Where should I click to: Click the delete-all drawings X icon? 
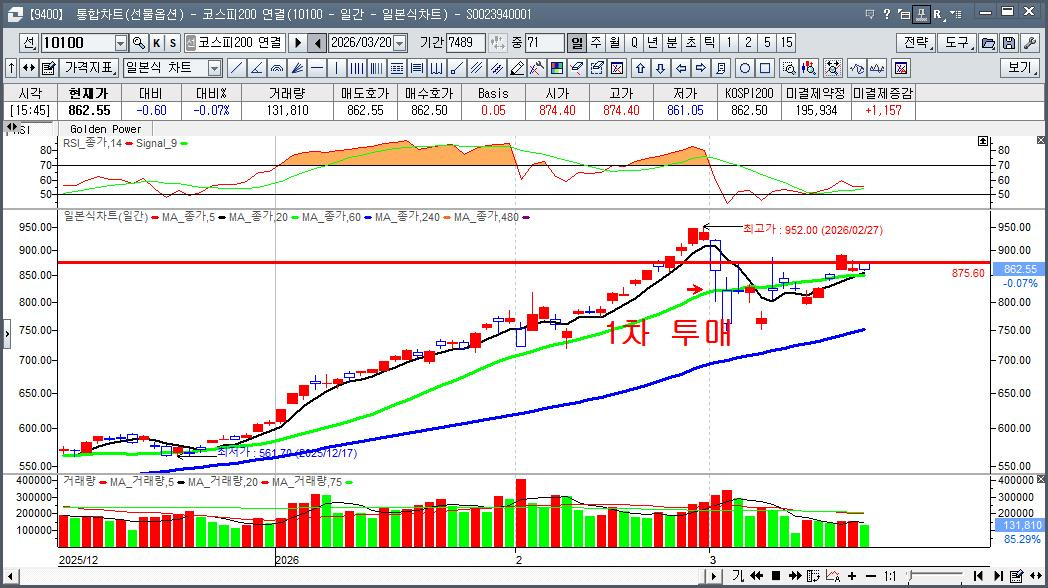coord(617,67)
